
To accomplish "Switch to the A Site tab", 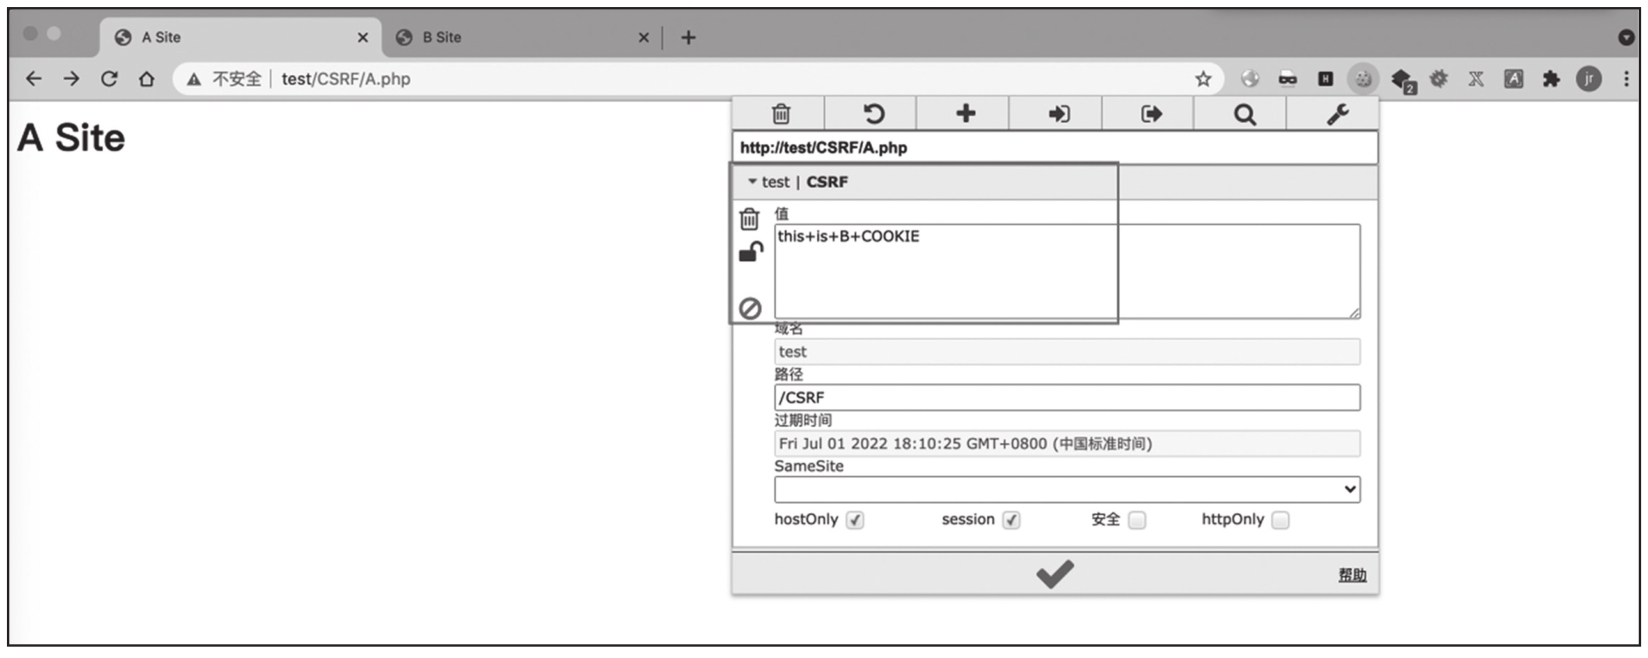I will [240, 37].
